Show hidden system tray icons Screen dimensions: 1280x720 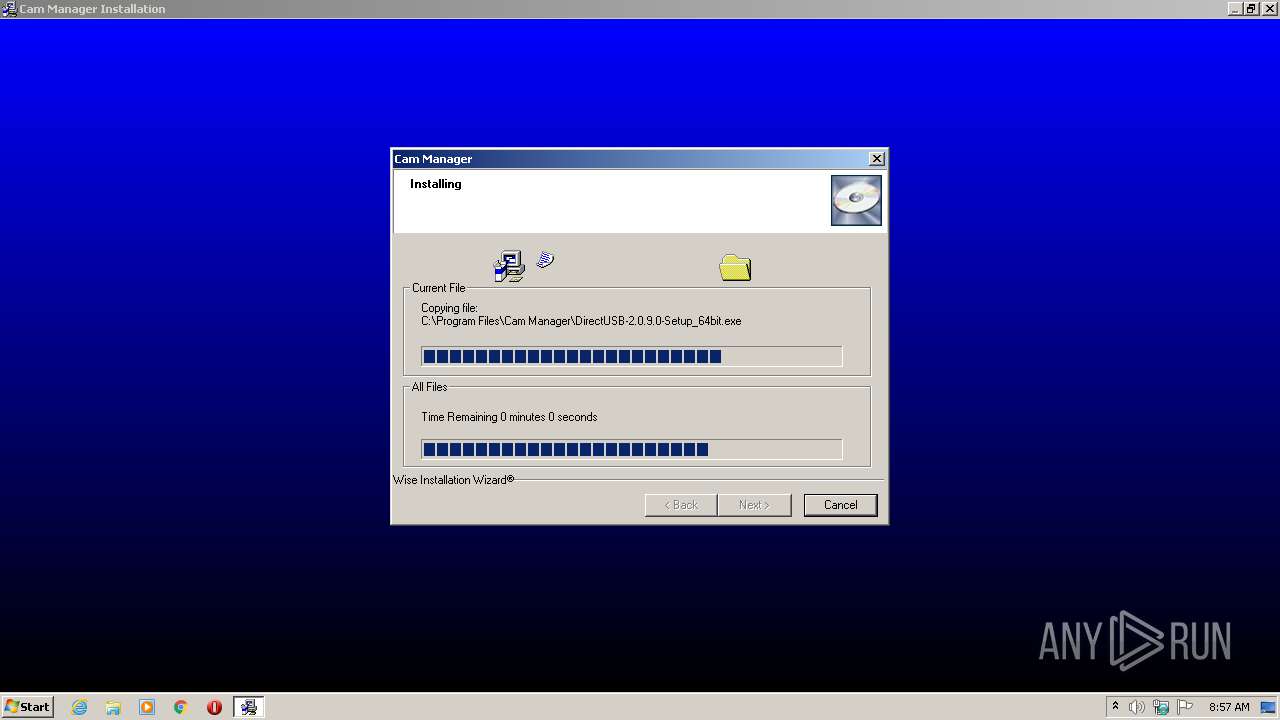1115,707
